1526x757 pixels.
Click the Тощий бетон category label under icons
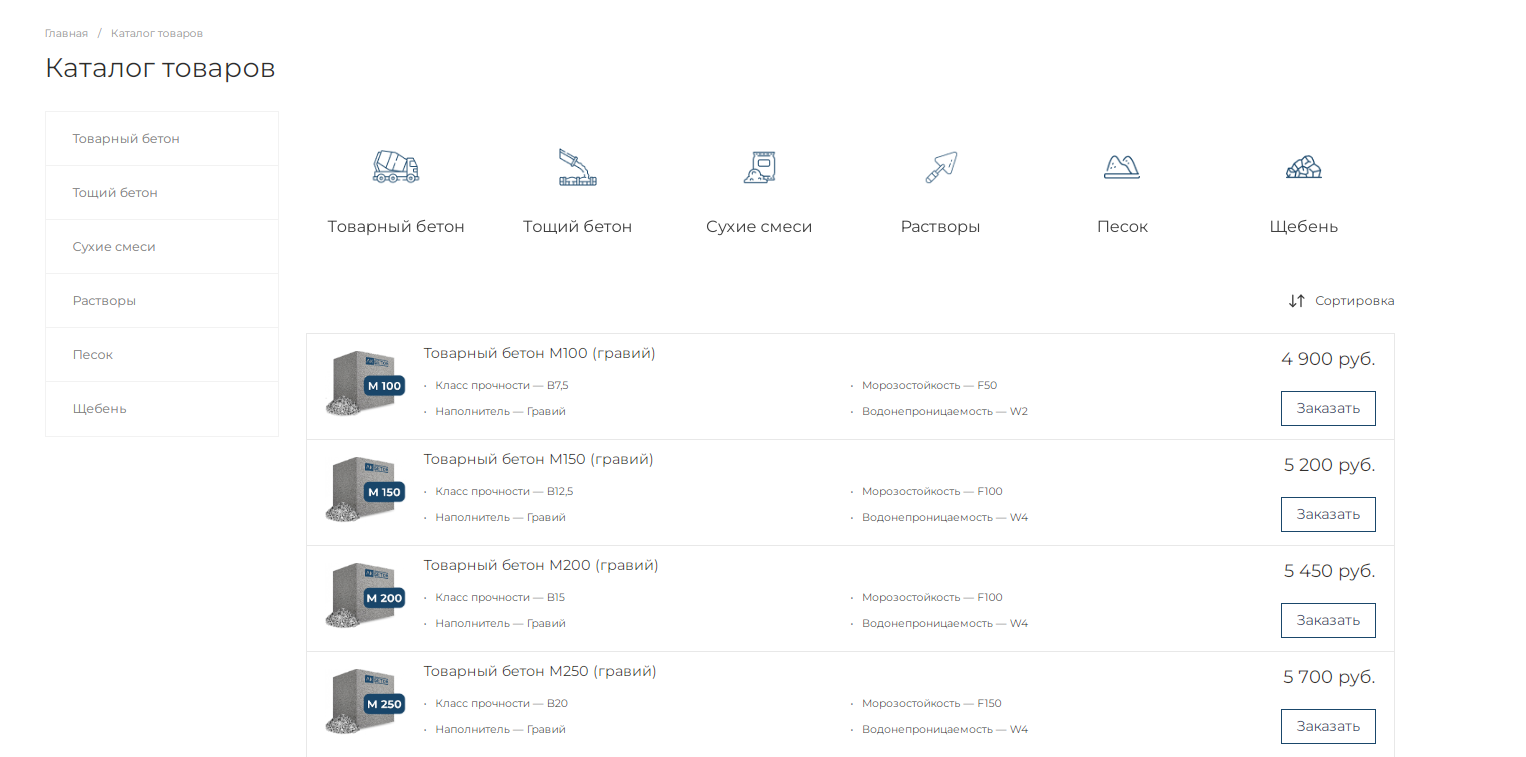pos(578,227)
